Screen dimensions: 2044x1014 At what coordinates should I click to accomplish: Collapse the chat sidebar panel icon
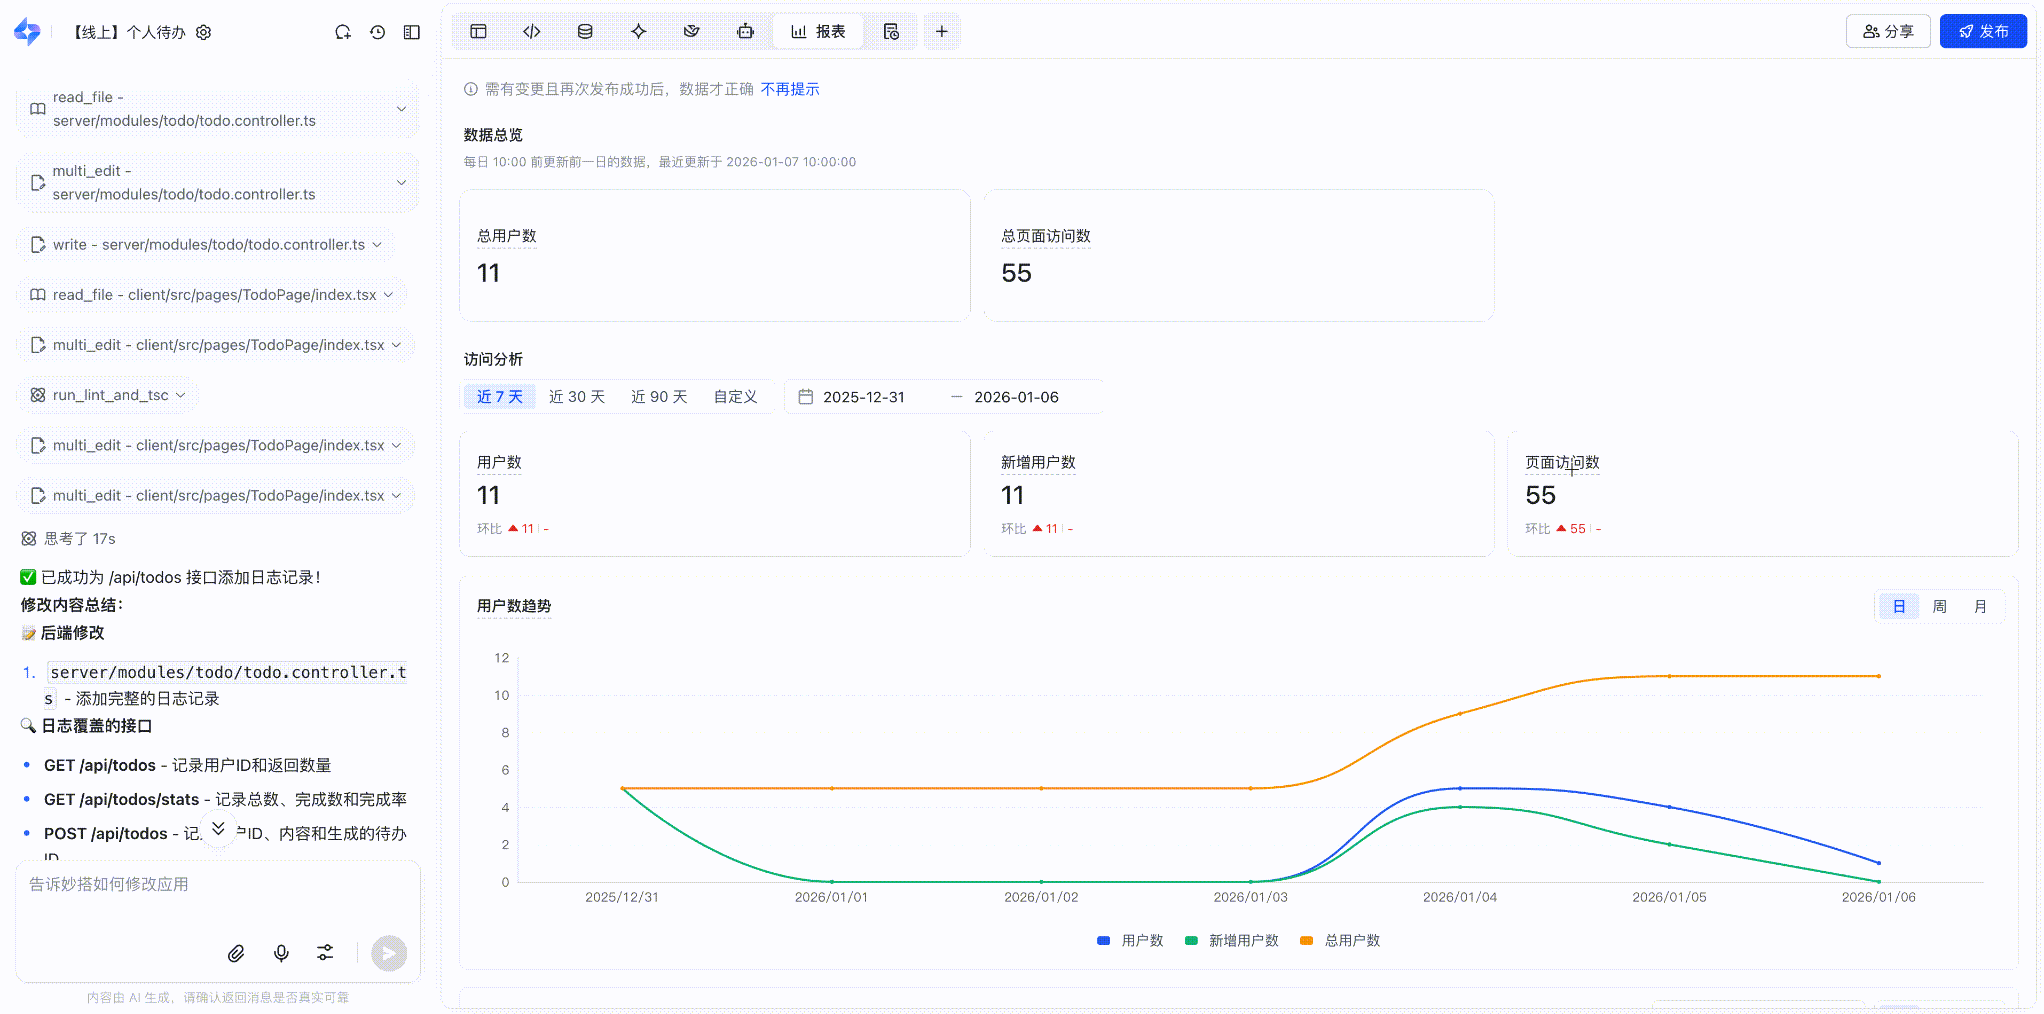point(412,32)
